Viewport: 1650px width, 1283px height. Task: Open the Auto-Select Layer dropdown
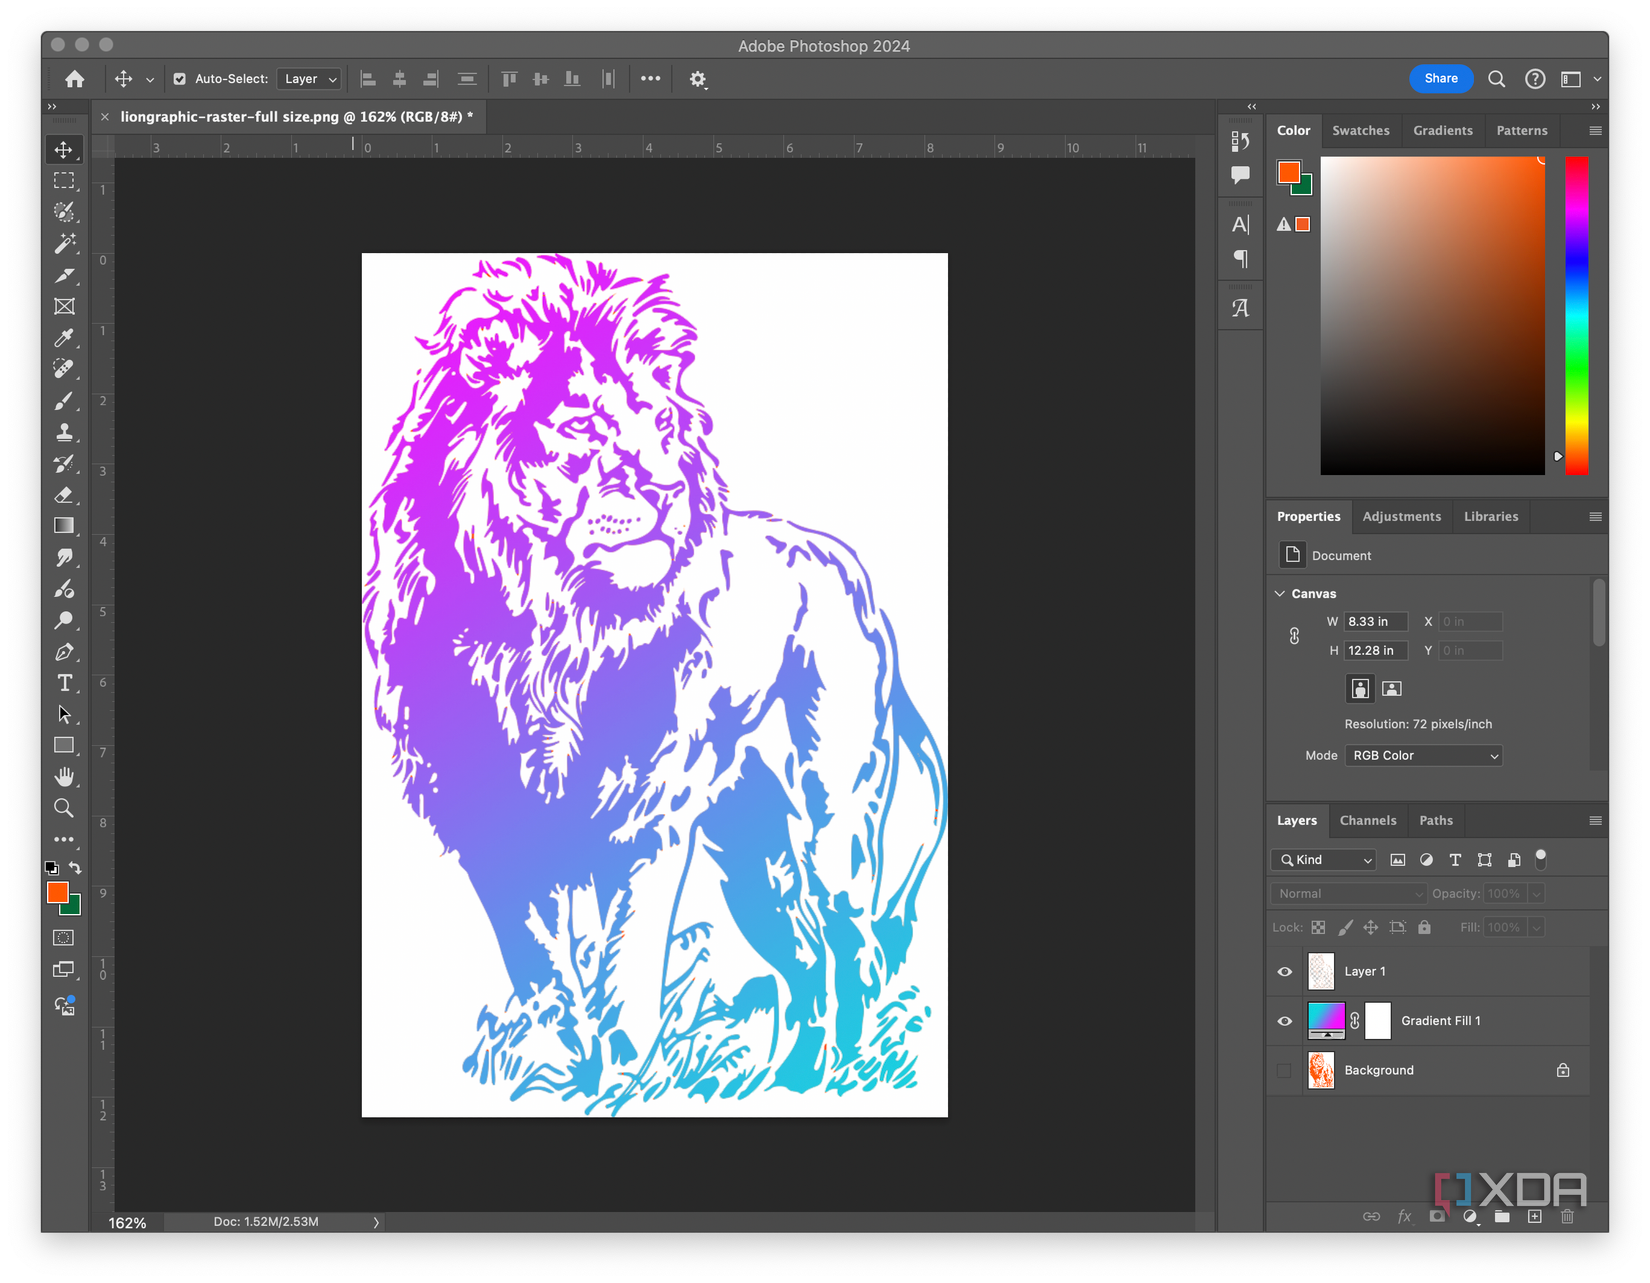click(x=310, y=79)
